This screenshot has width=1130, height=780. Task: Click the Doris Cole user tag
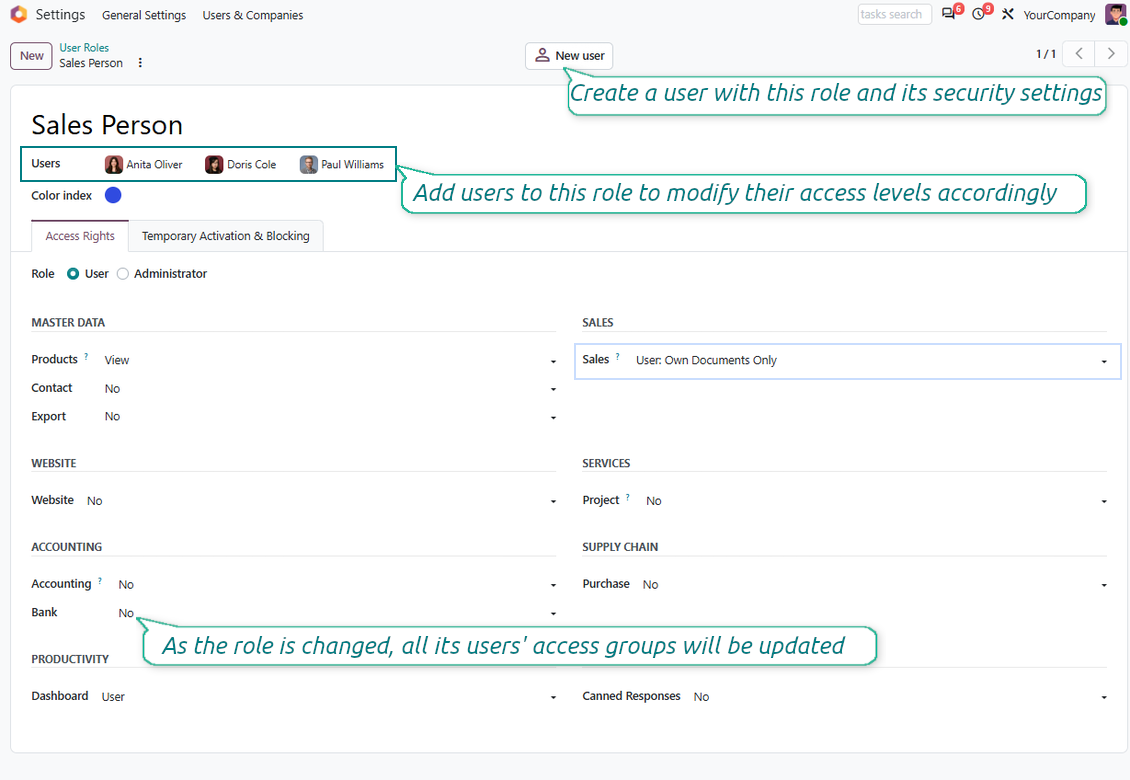pyautogui.click(x=241, y=164)
